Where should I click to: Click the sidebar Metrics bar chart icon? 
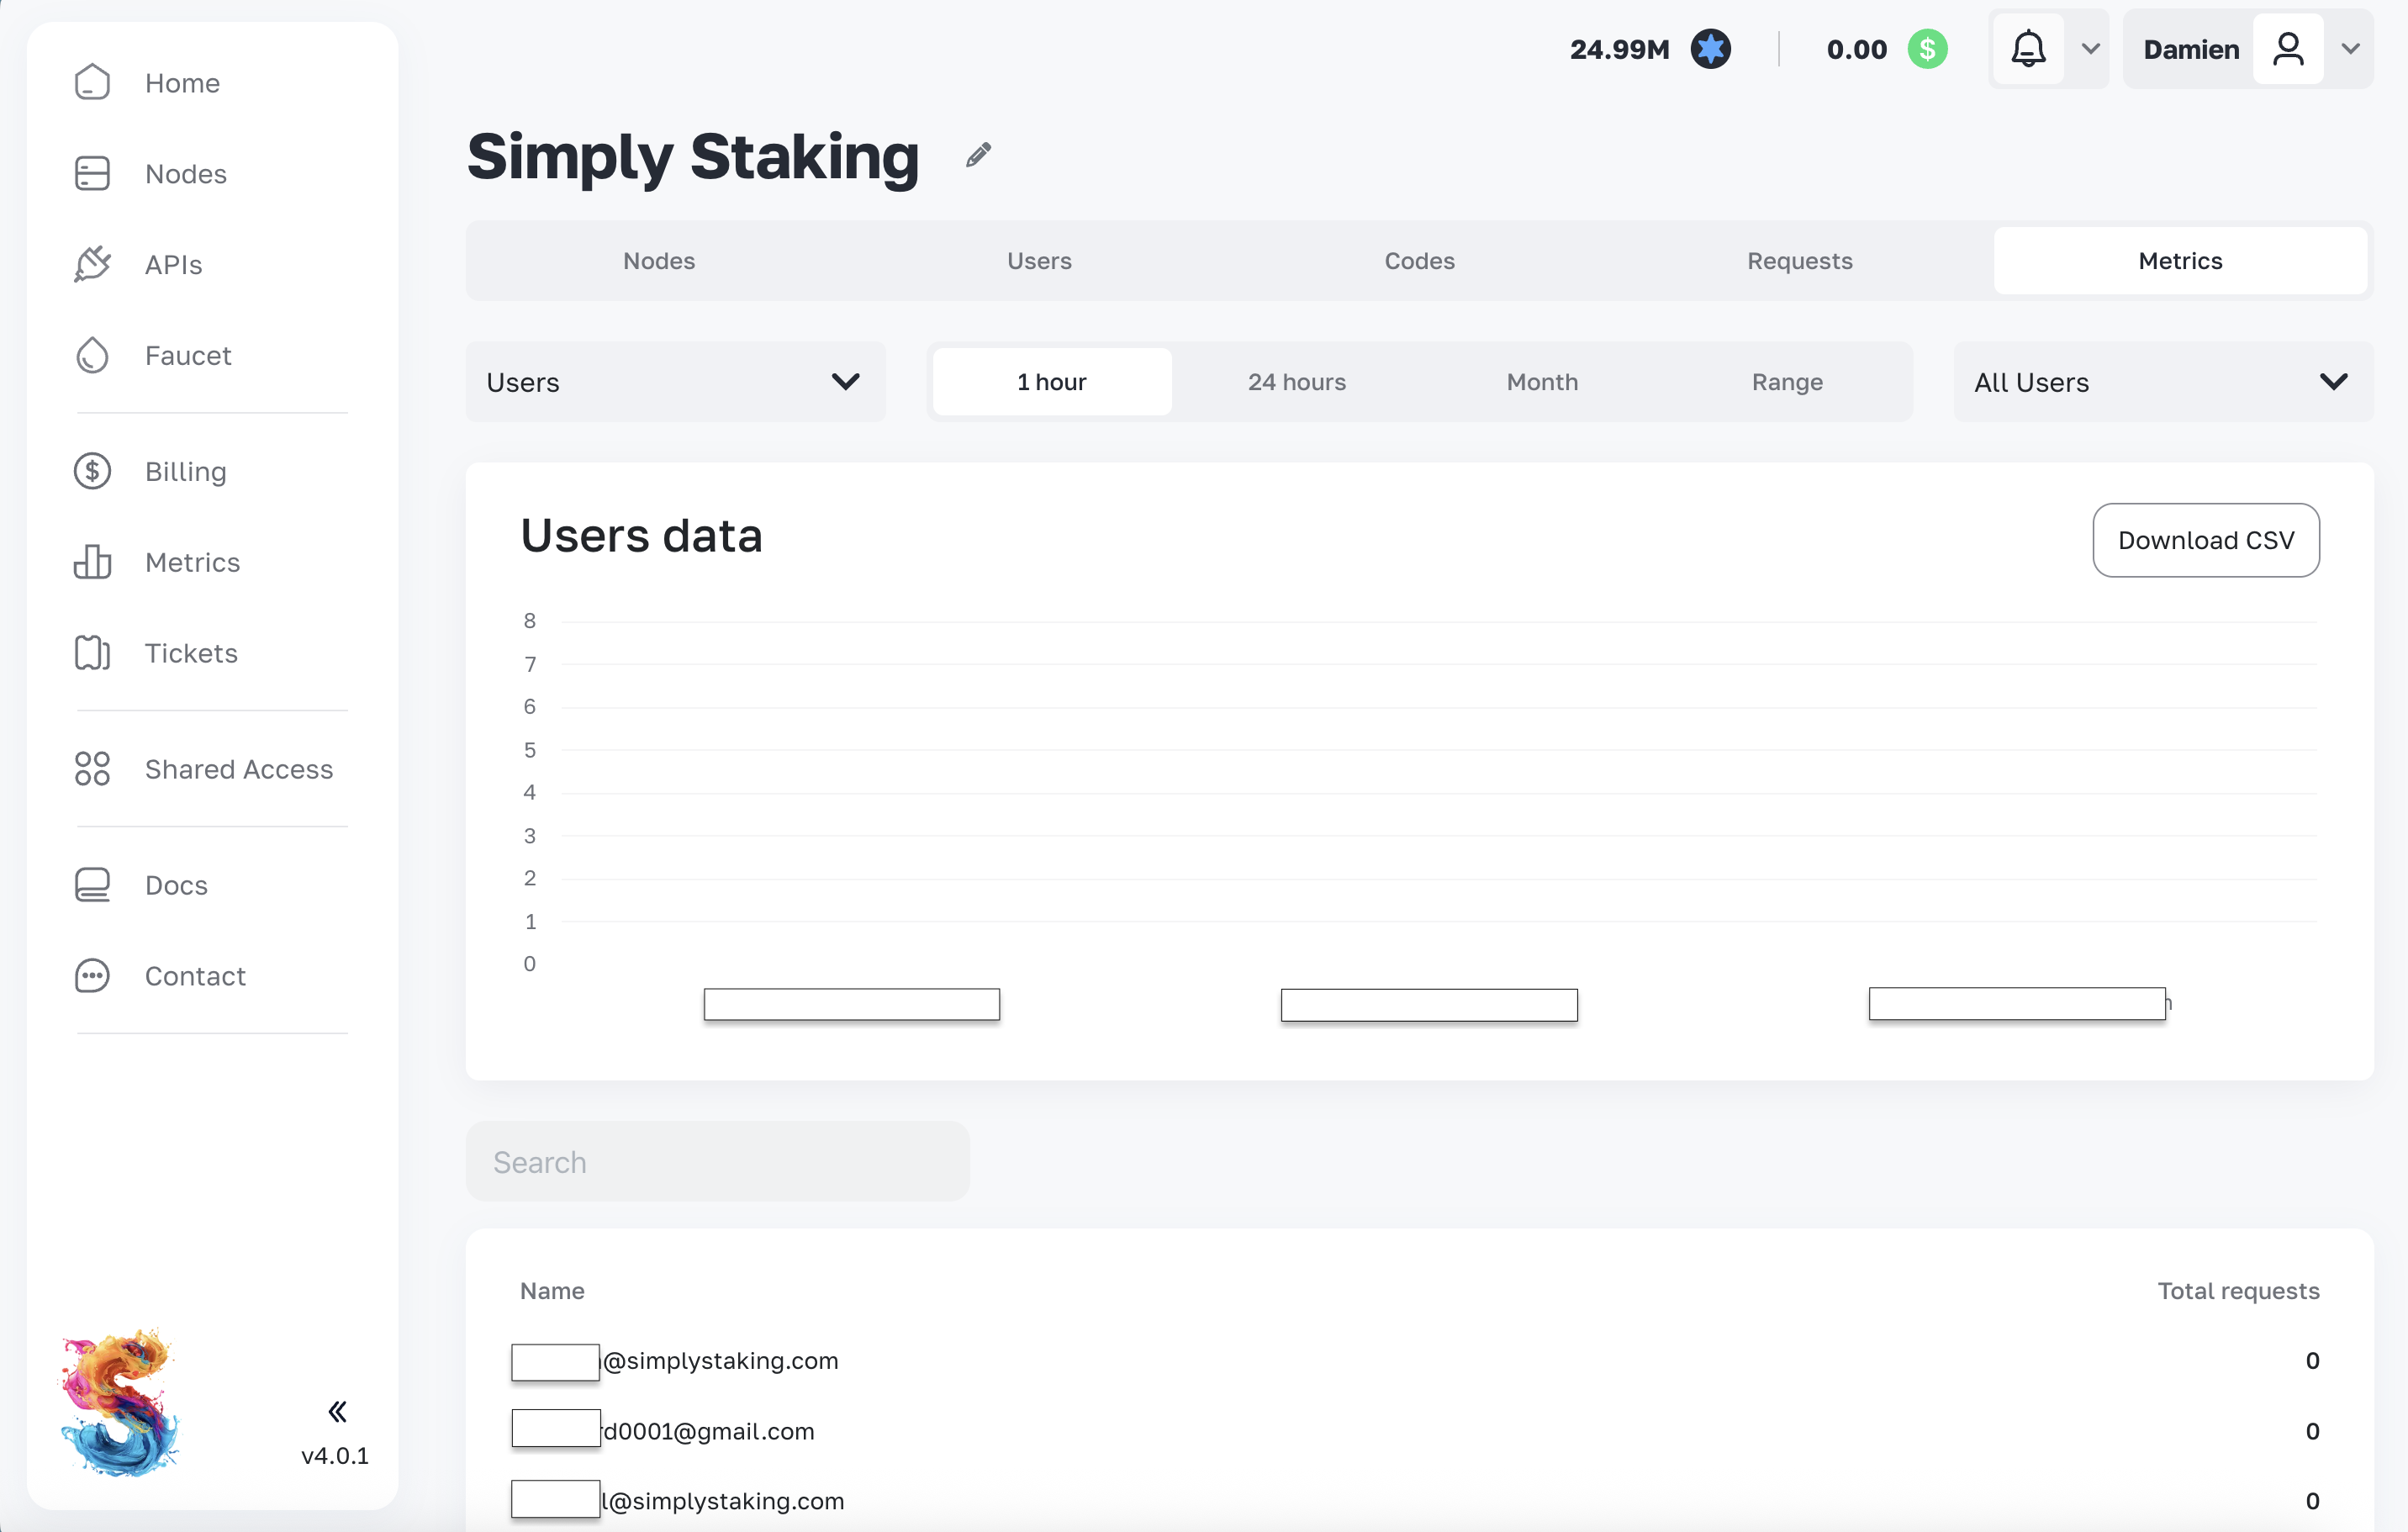pyautogui.click(x=92, y=562)
